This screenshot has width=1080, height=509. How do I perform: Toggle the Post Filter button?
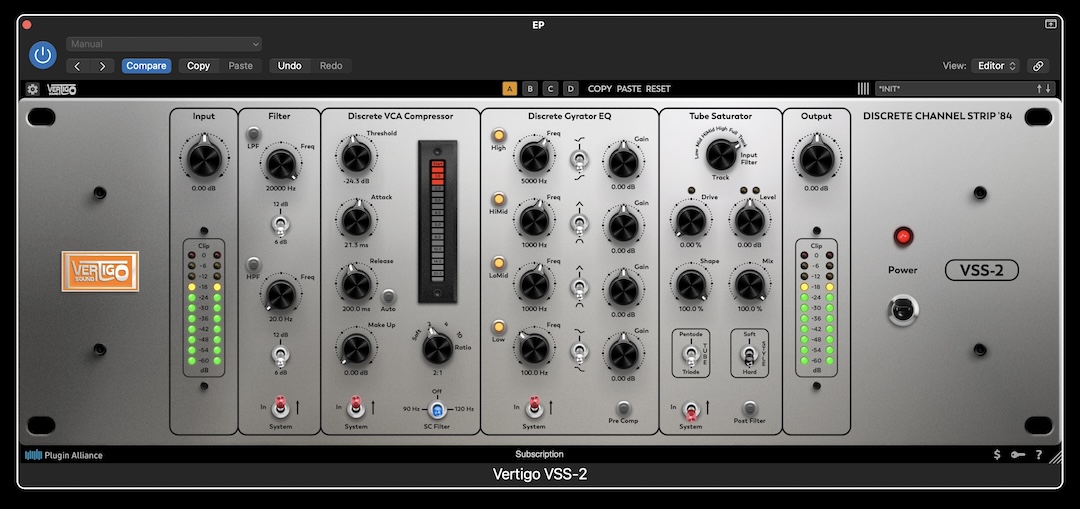[750, 407]
